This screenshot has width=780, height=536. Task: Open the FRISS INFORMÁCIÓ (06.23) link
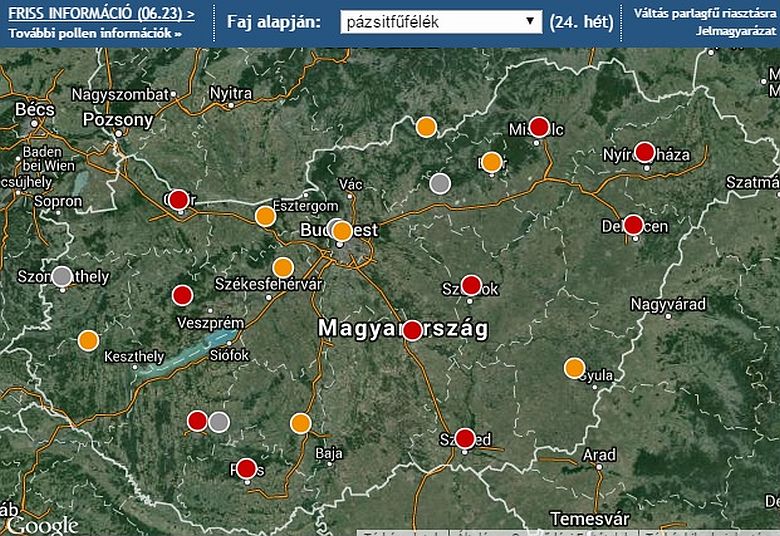click(x=100, y=15)
